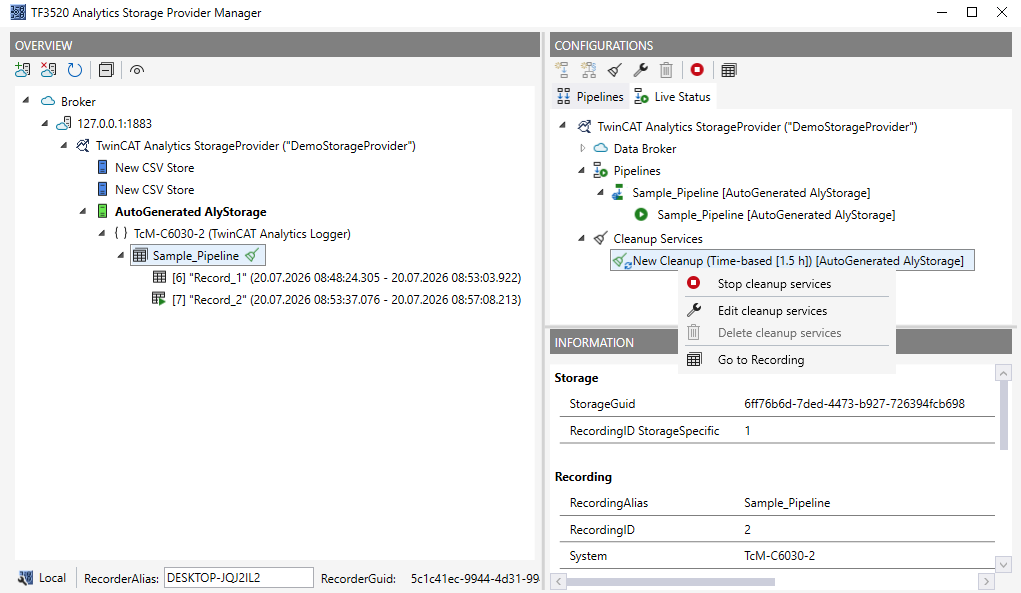The image size is (1021, 593).
Task: Click the RecordingAlias value Sample_Pipeline
Action: tap(787, 503)
